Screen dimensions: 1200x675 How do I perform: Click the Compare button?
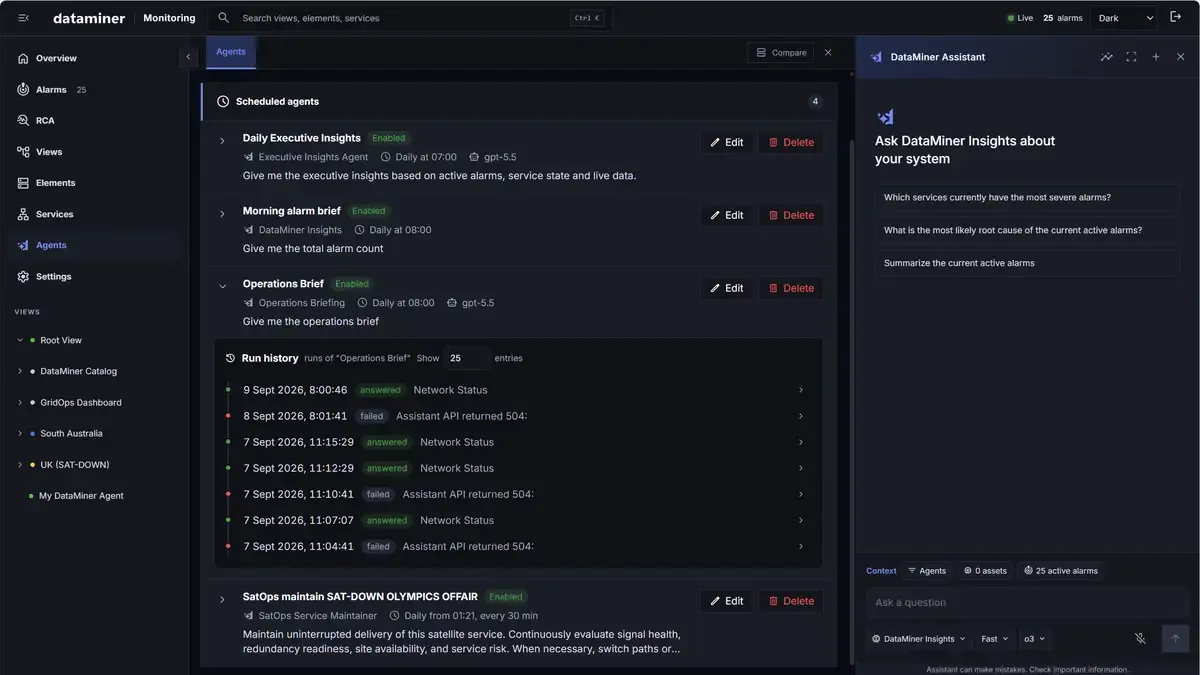coord(781,52)
